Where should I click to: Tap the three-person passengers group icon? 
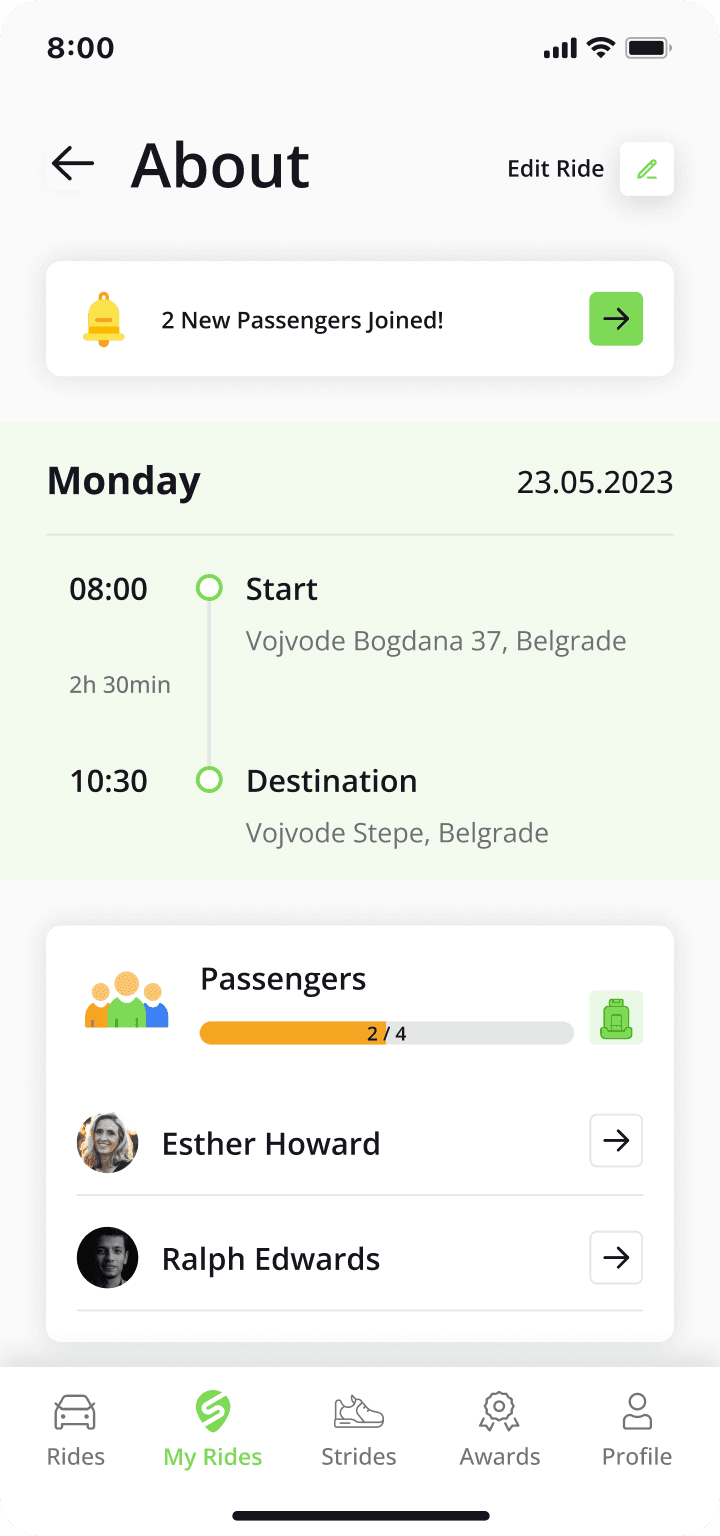126,1000
